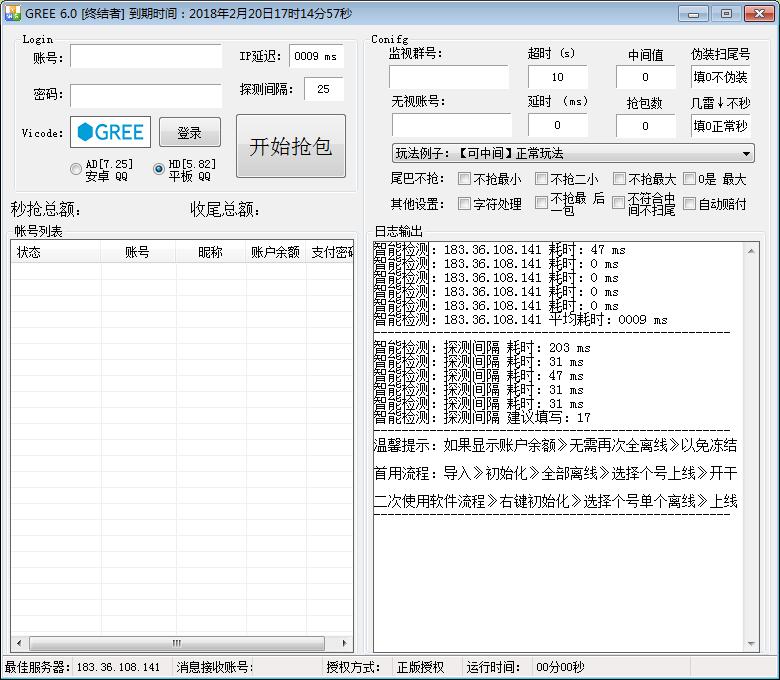Enable the 字符处理 checkbox
The height and width of the screenshot is (680, 780).
point(464,204)
